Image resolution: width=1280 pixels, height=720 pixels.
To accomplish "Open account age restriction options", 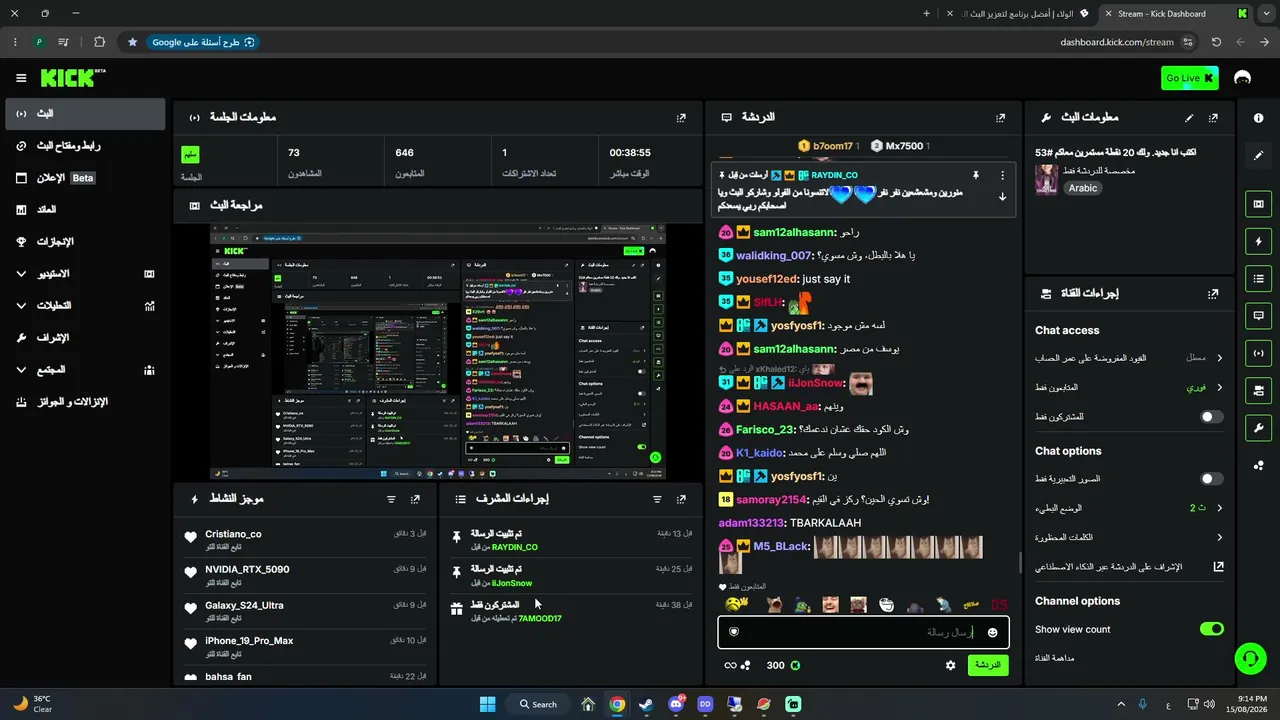I will [x=1129, y=358].
